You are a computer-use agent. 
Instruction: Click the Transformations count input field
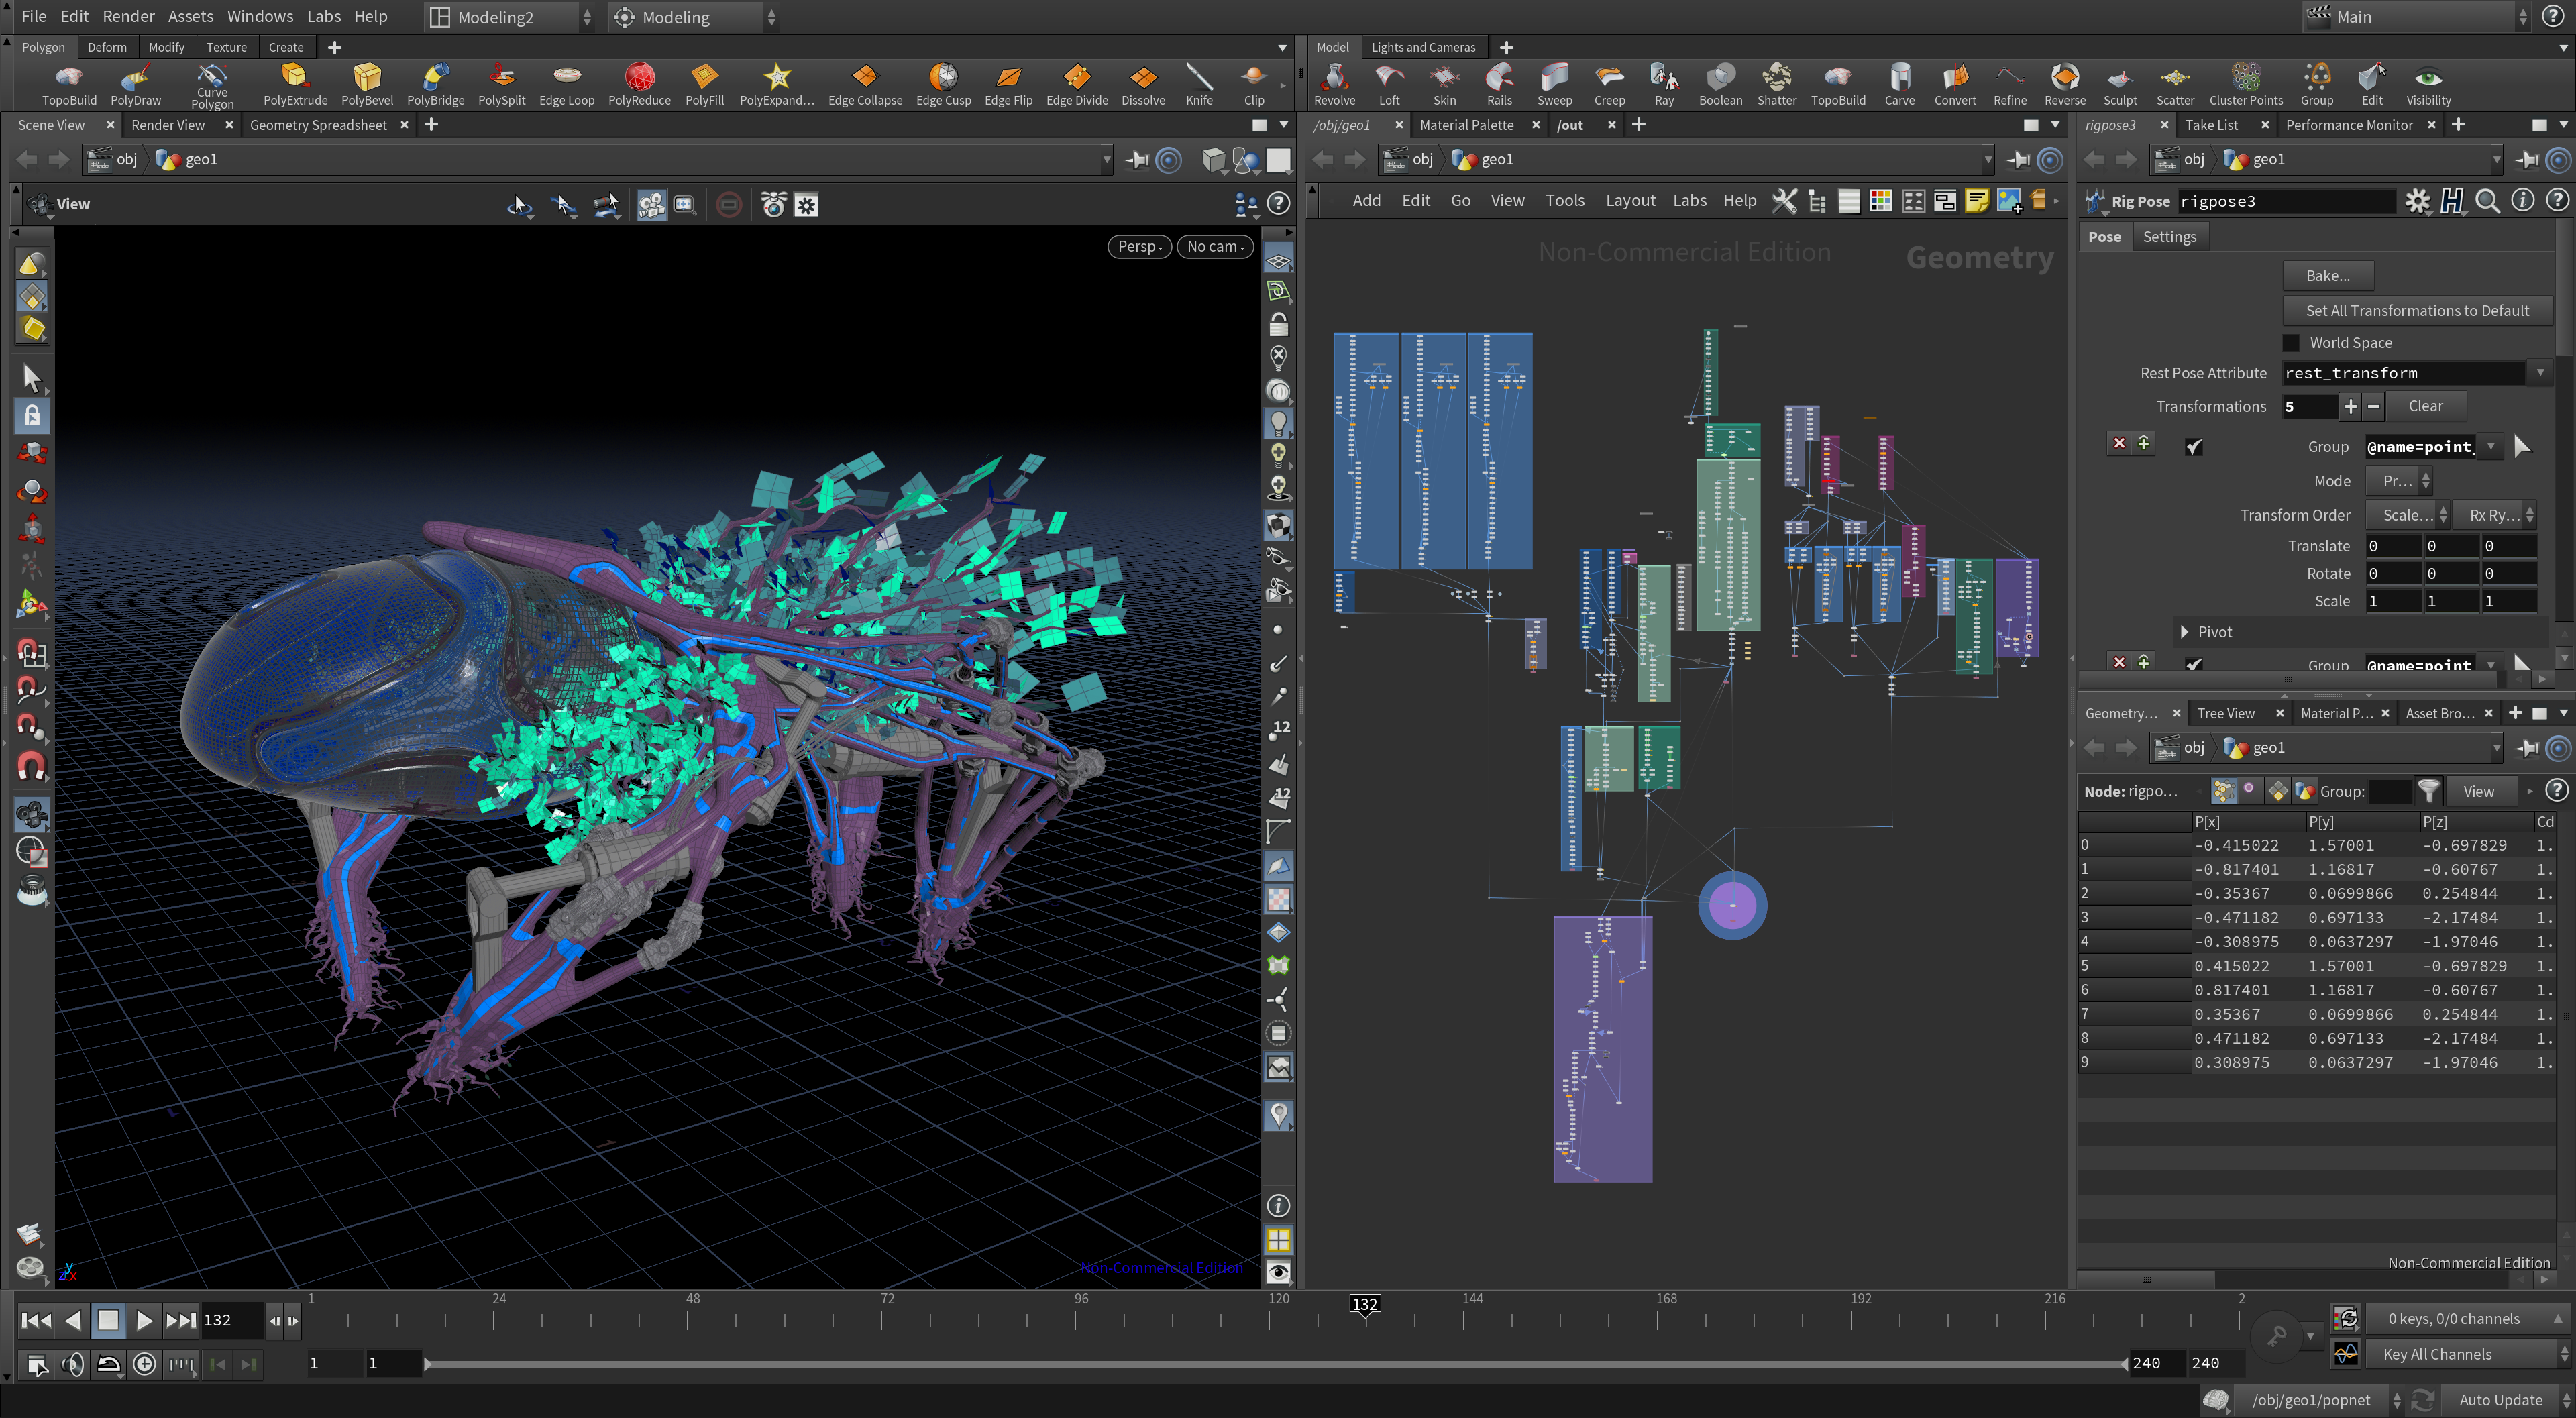pos(2308,406)
